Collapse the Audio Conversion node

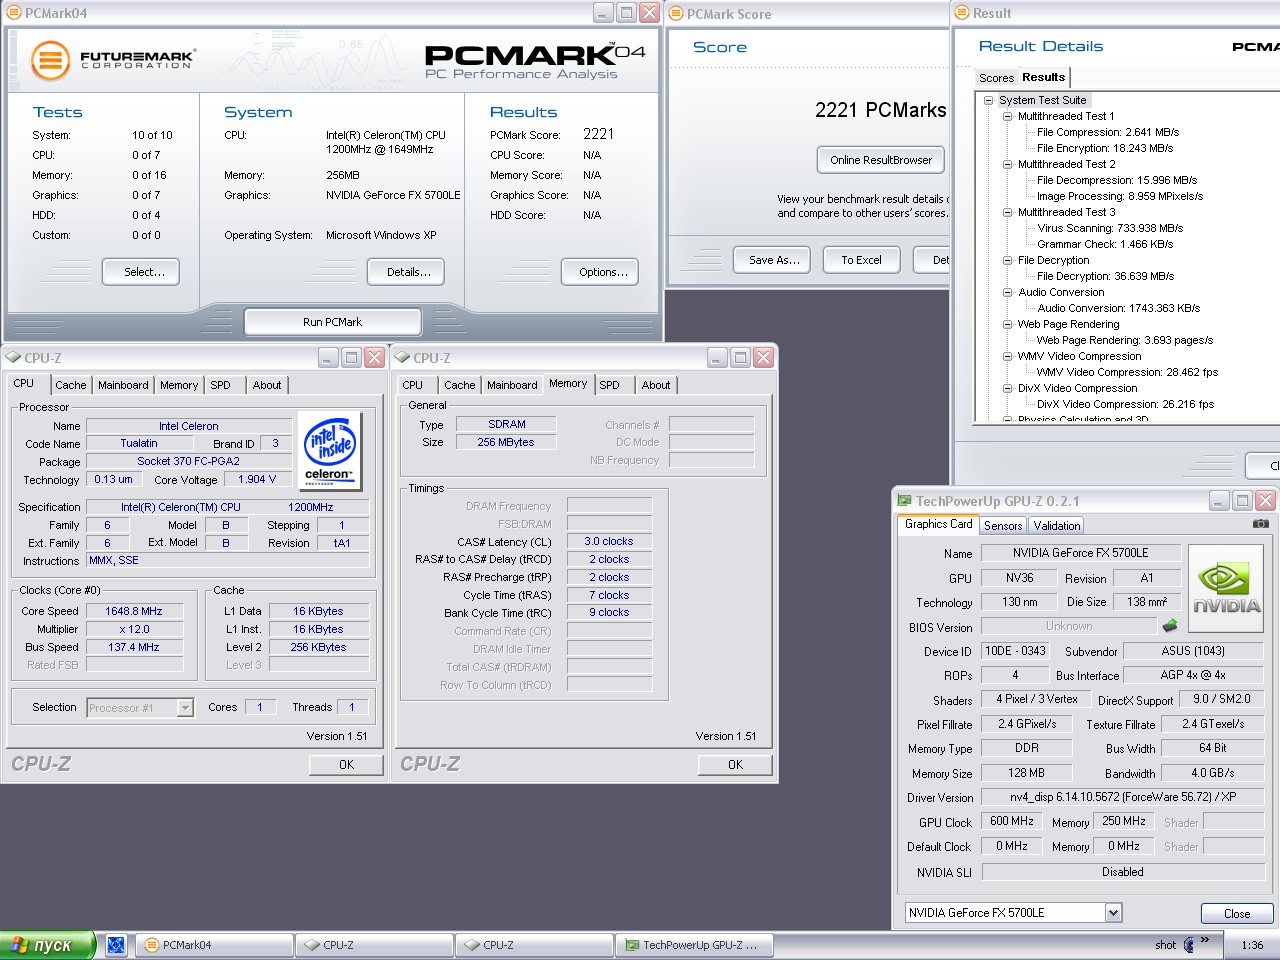point(1008,292)
